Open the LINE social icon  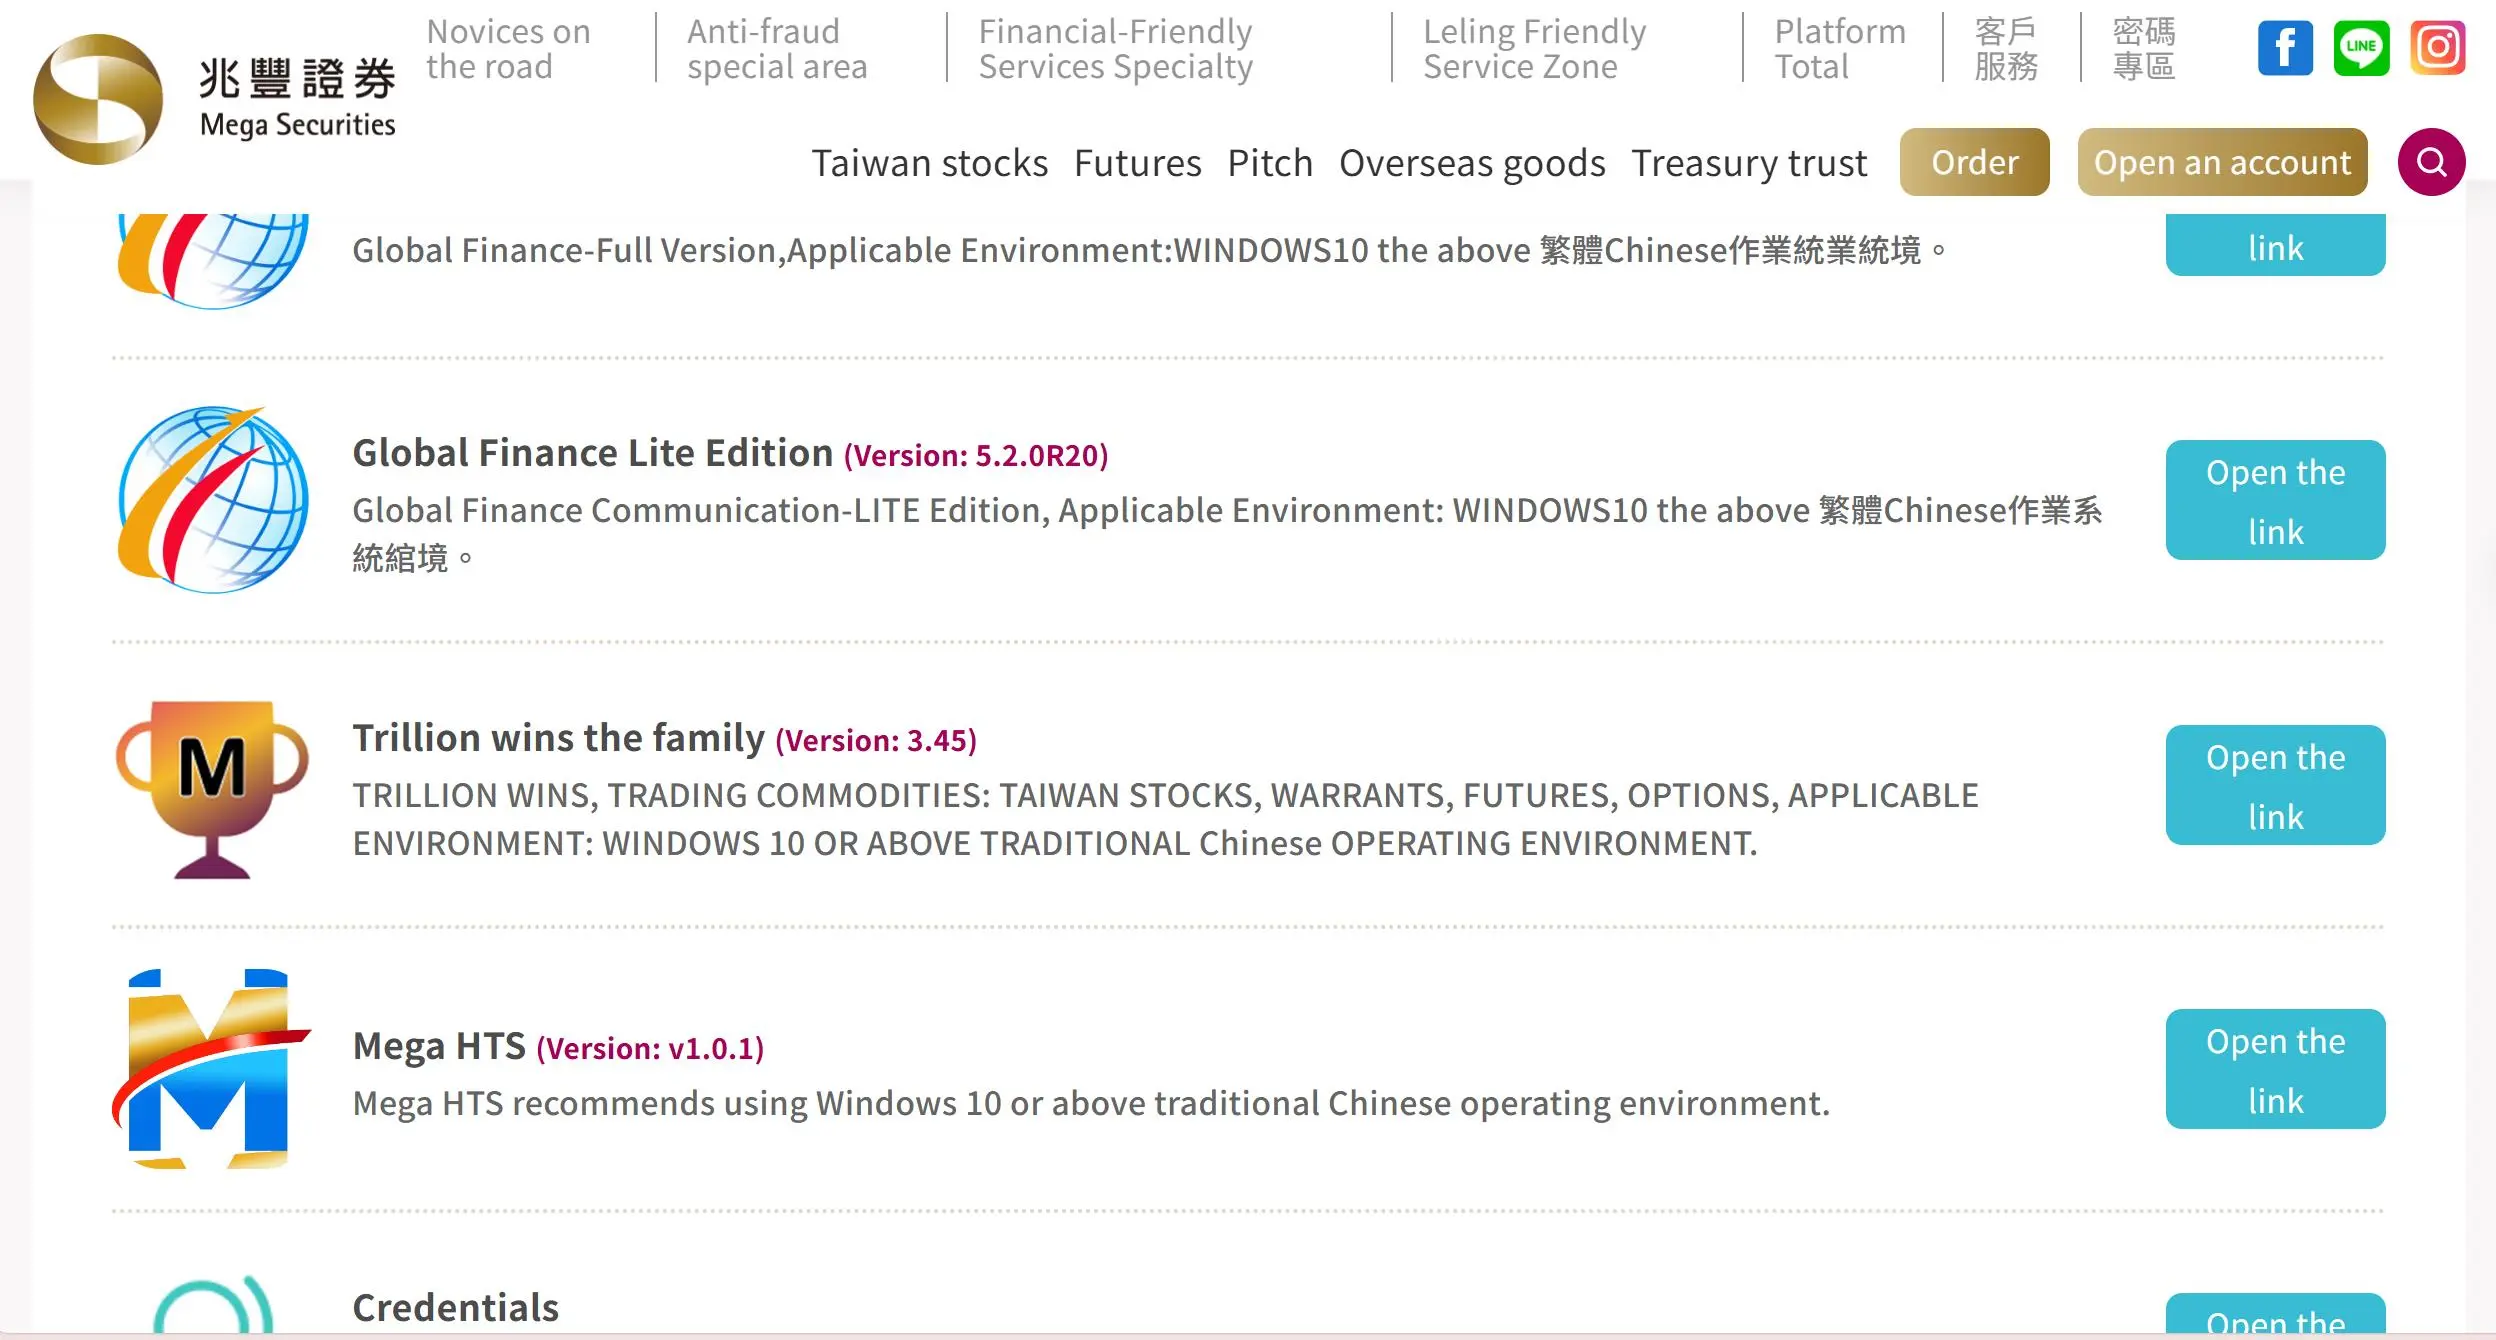pos(2361,48)
